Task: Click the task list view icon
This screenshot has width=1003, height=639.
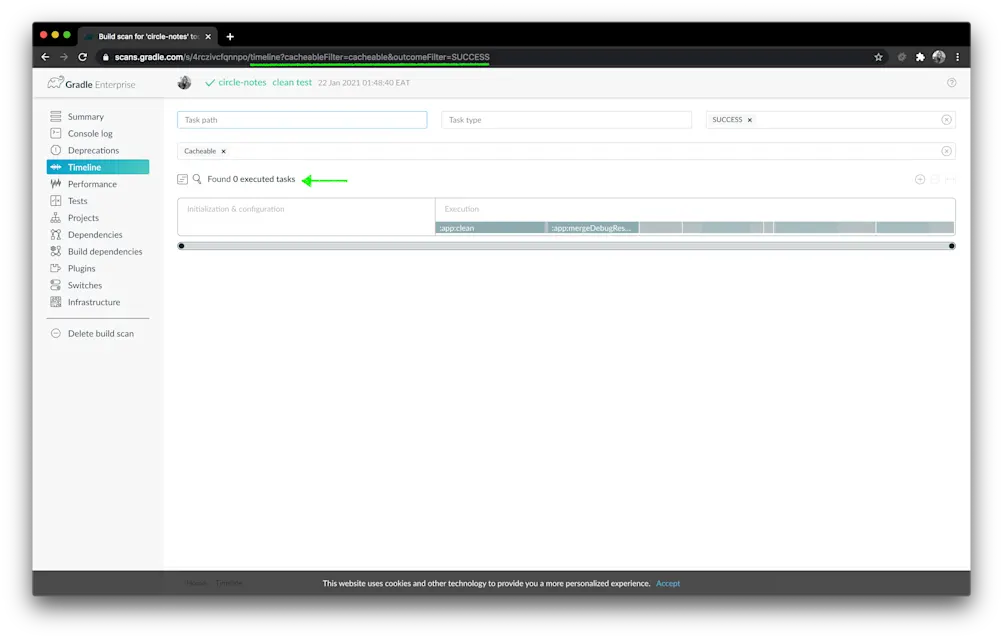Action: (x=182, y=179)
